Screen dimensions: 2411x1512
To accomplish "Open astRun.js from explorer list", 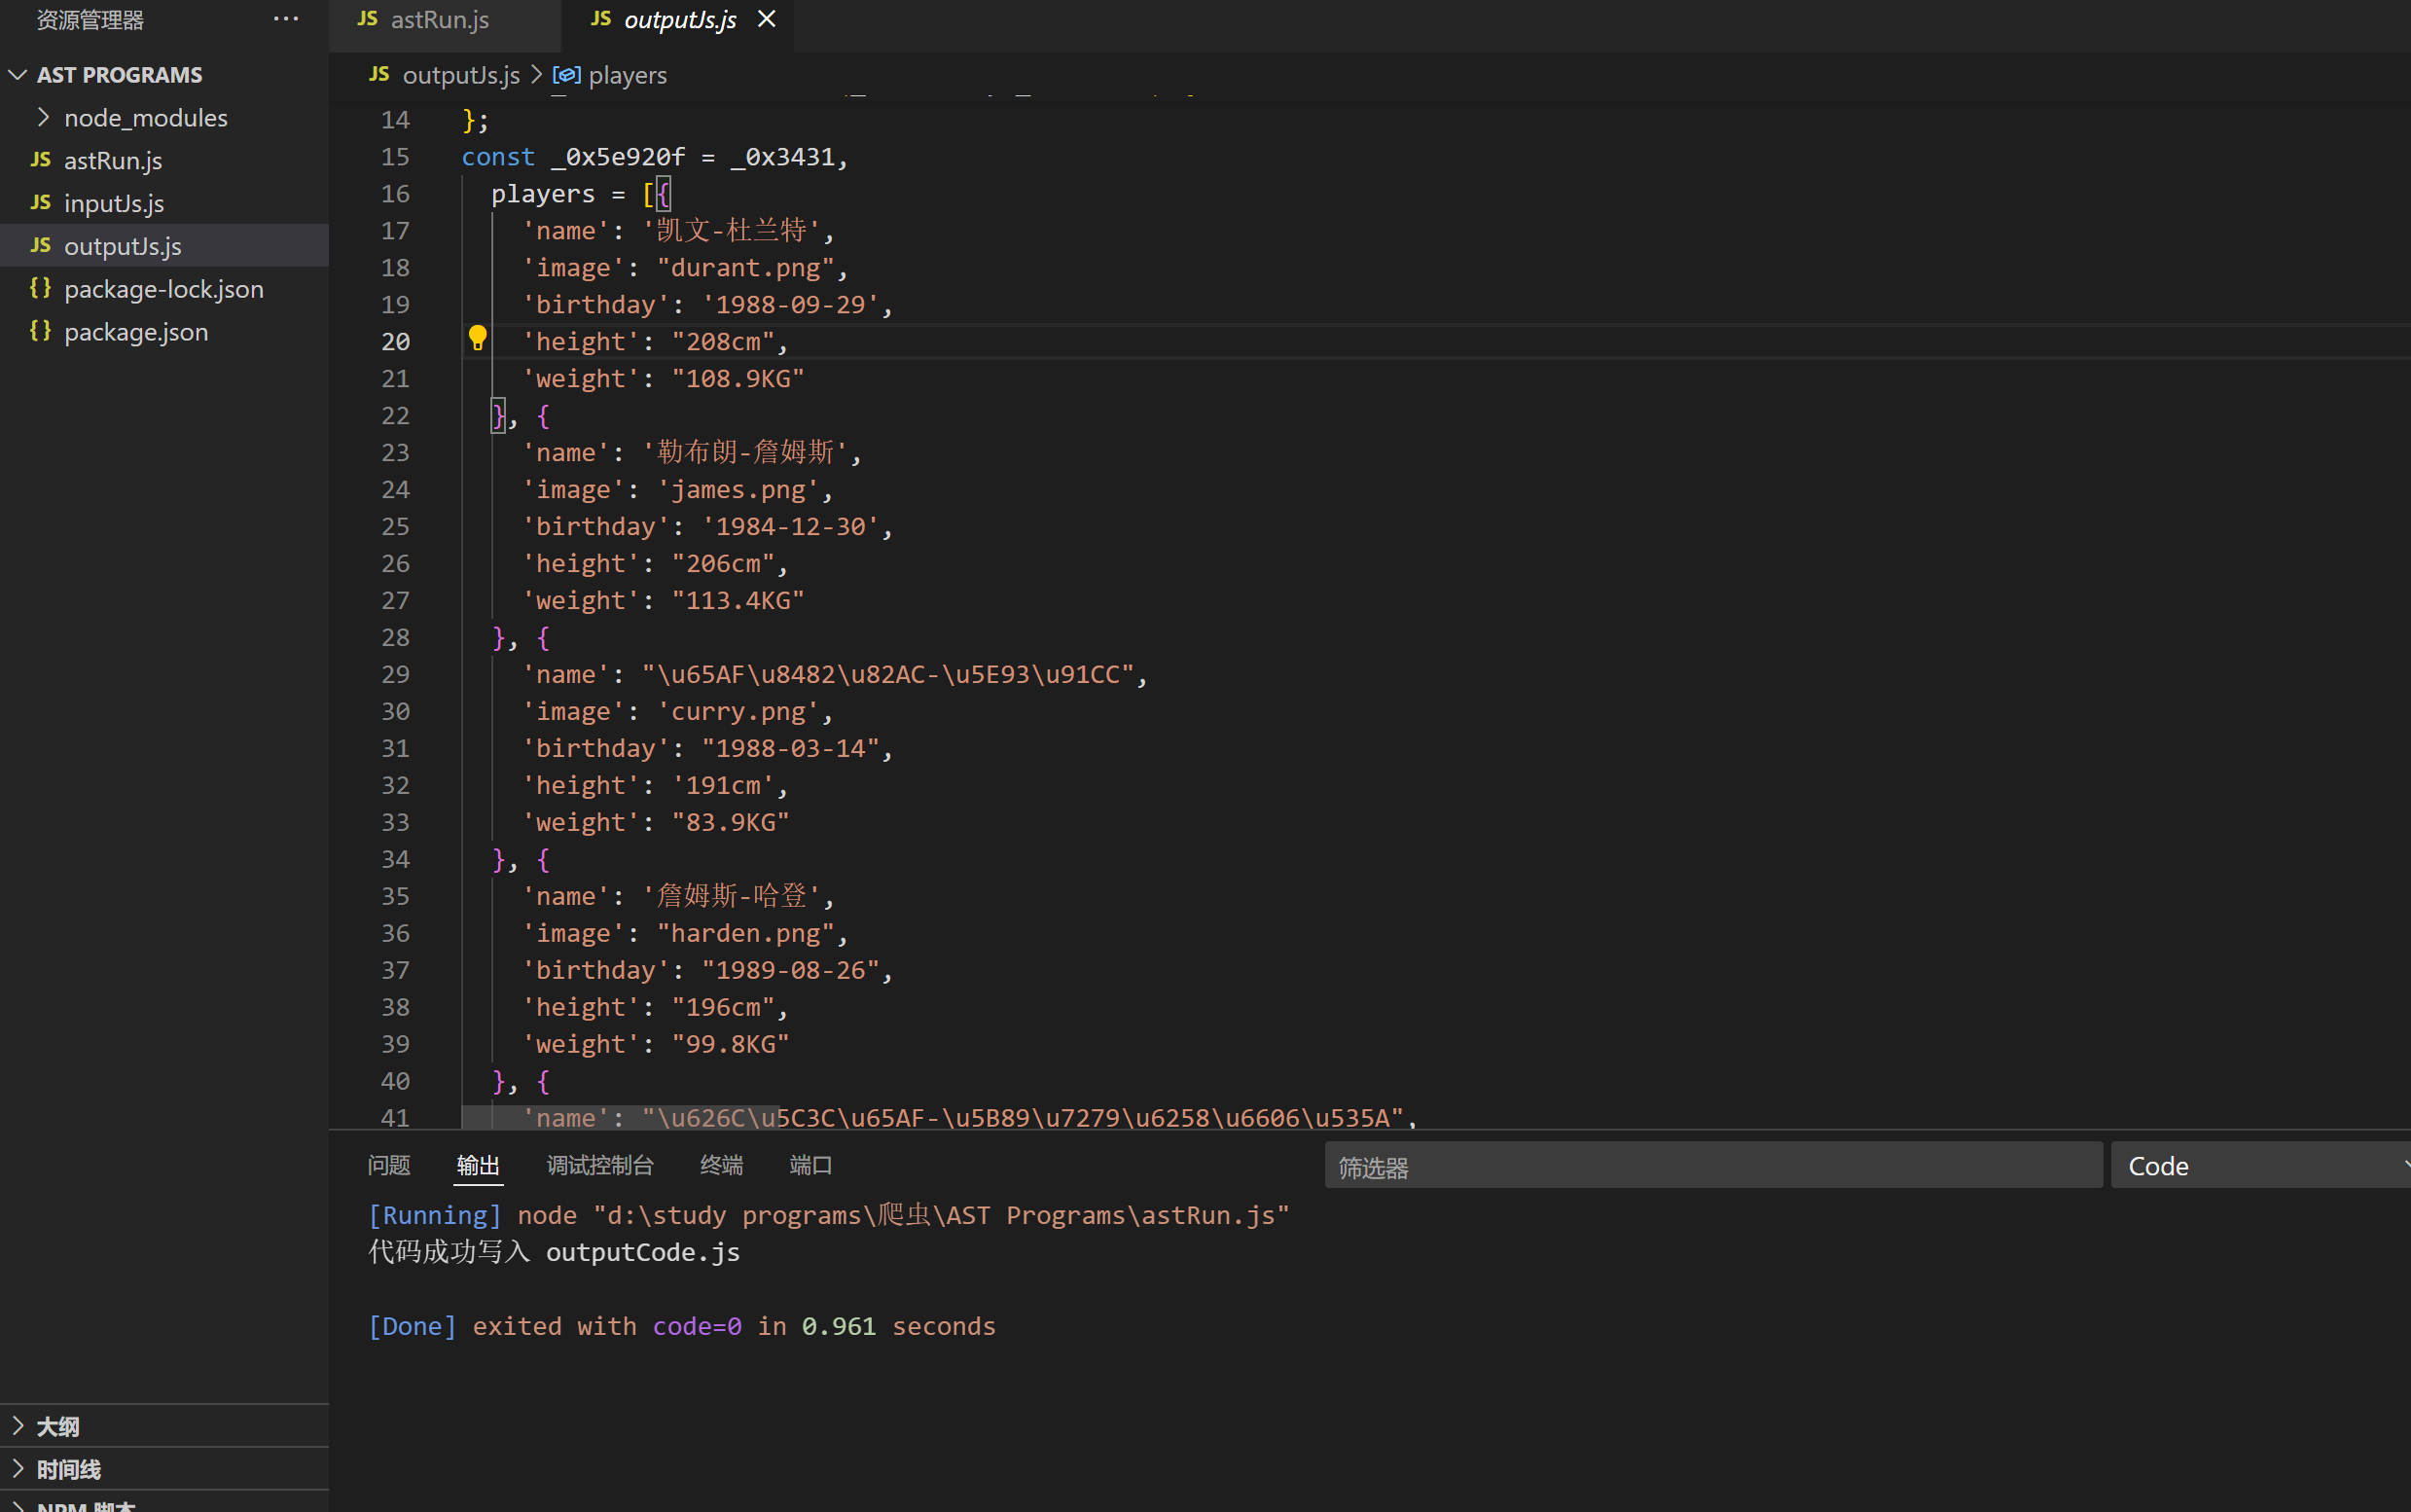I will [x=113, y=160].
